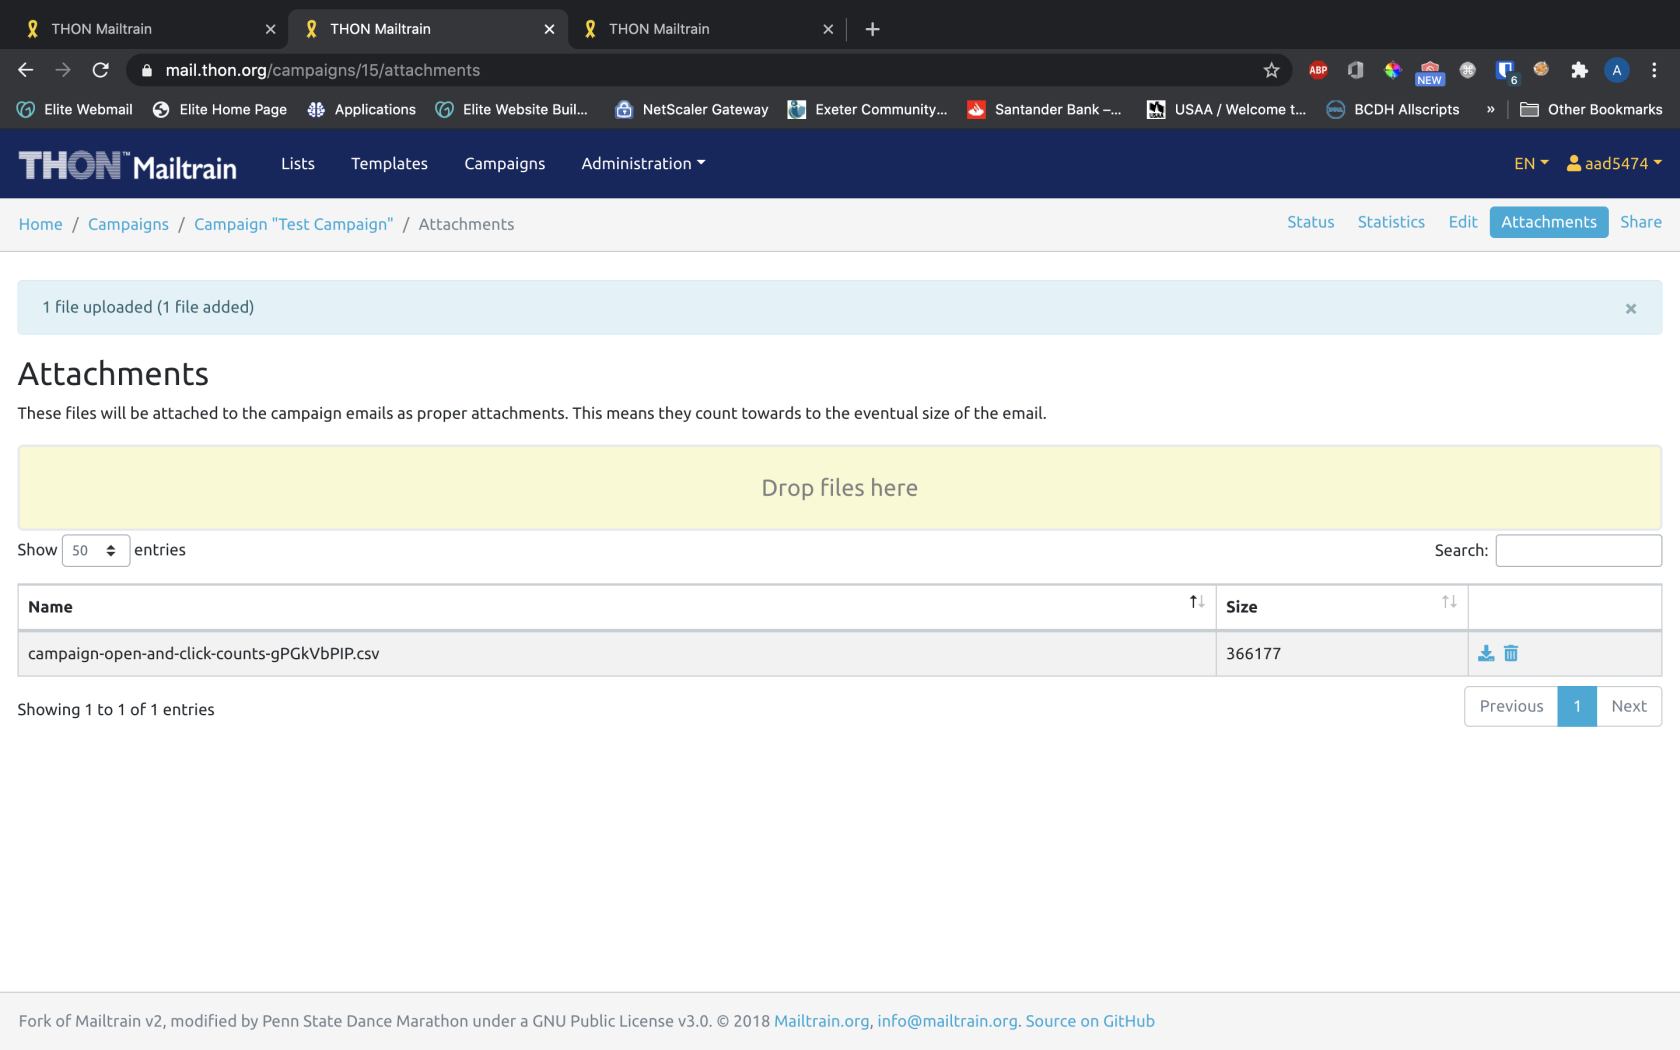Go to Next page of entries
1680x1050 pixels.
pyautogui.click(x=1629, y=706)
